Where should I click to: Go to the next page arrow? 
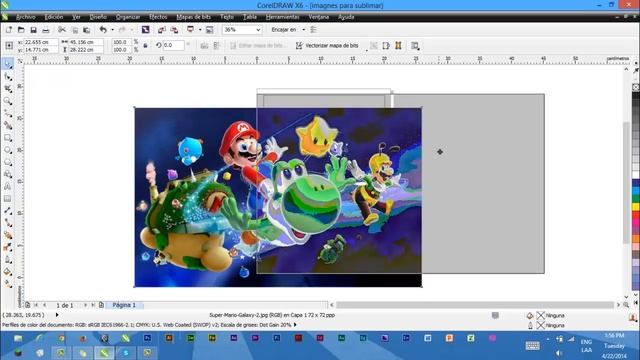(86, 305)
